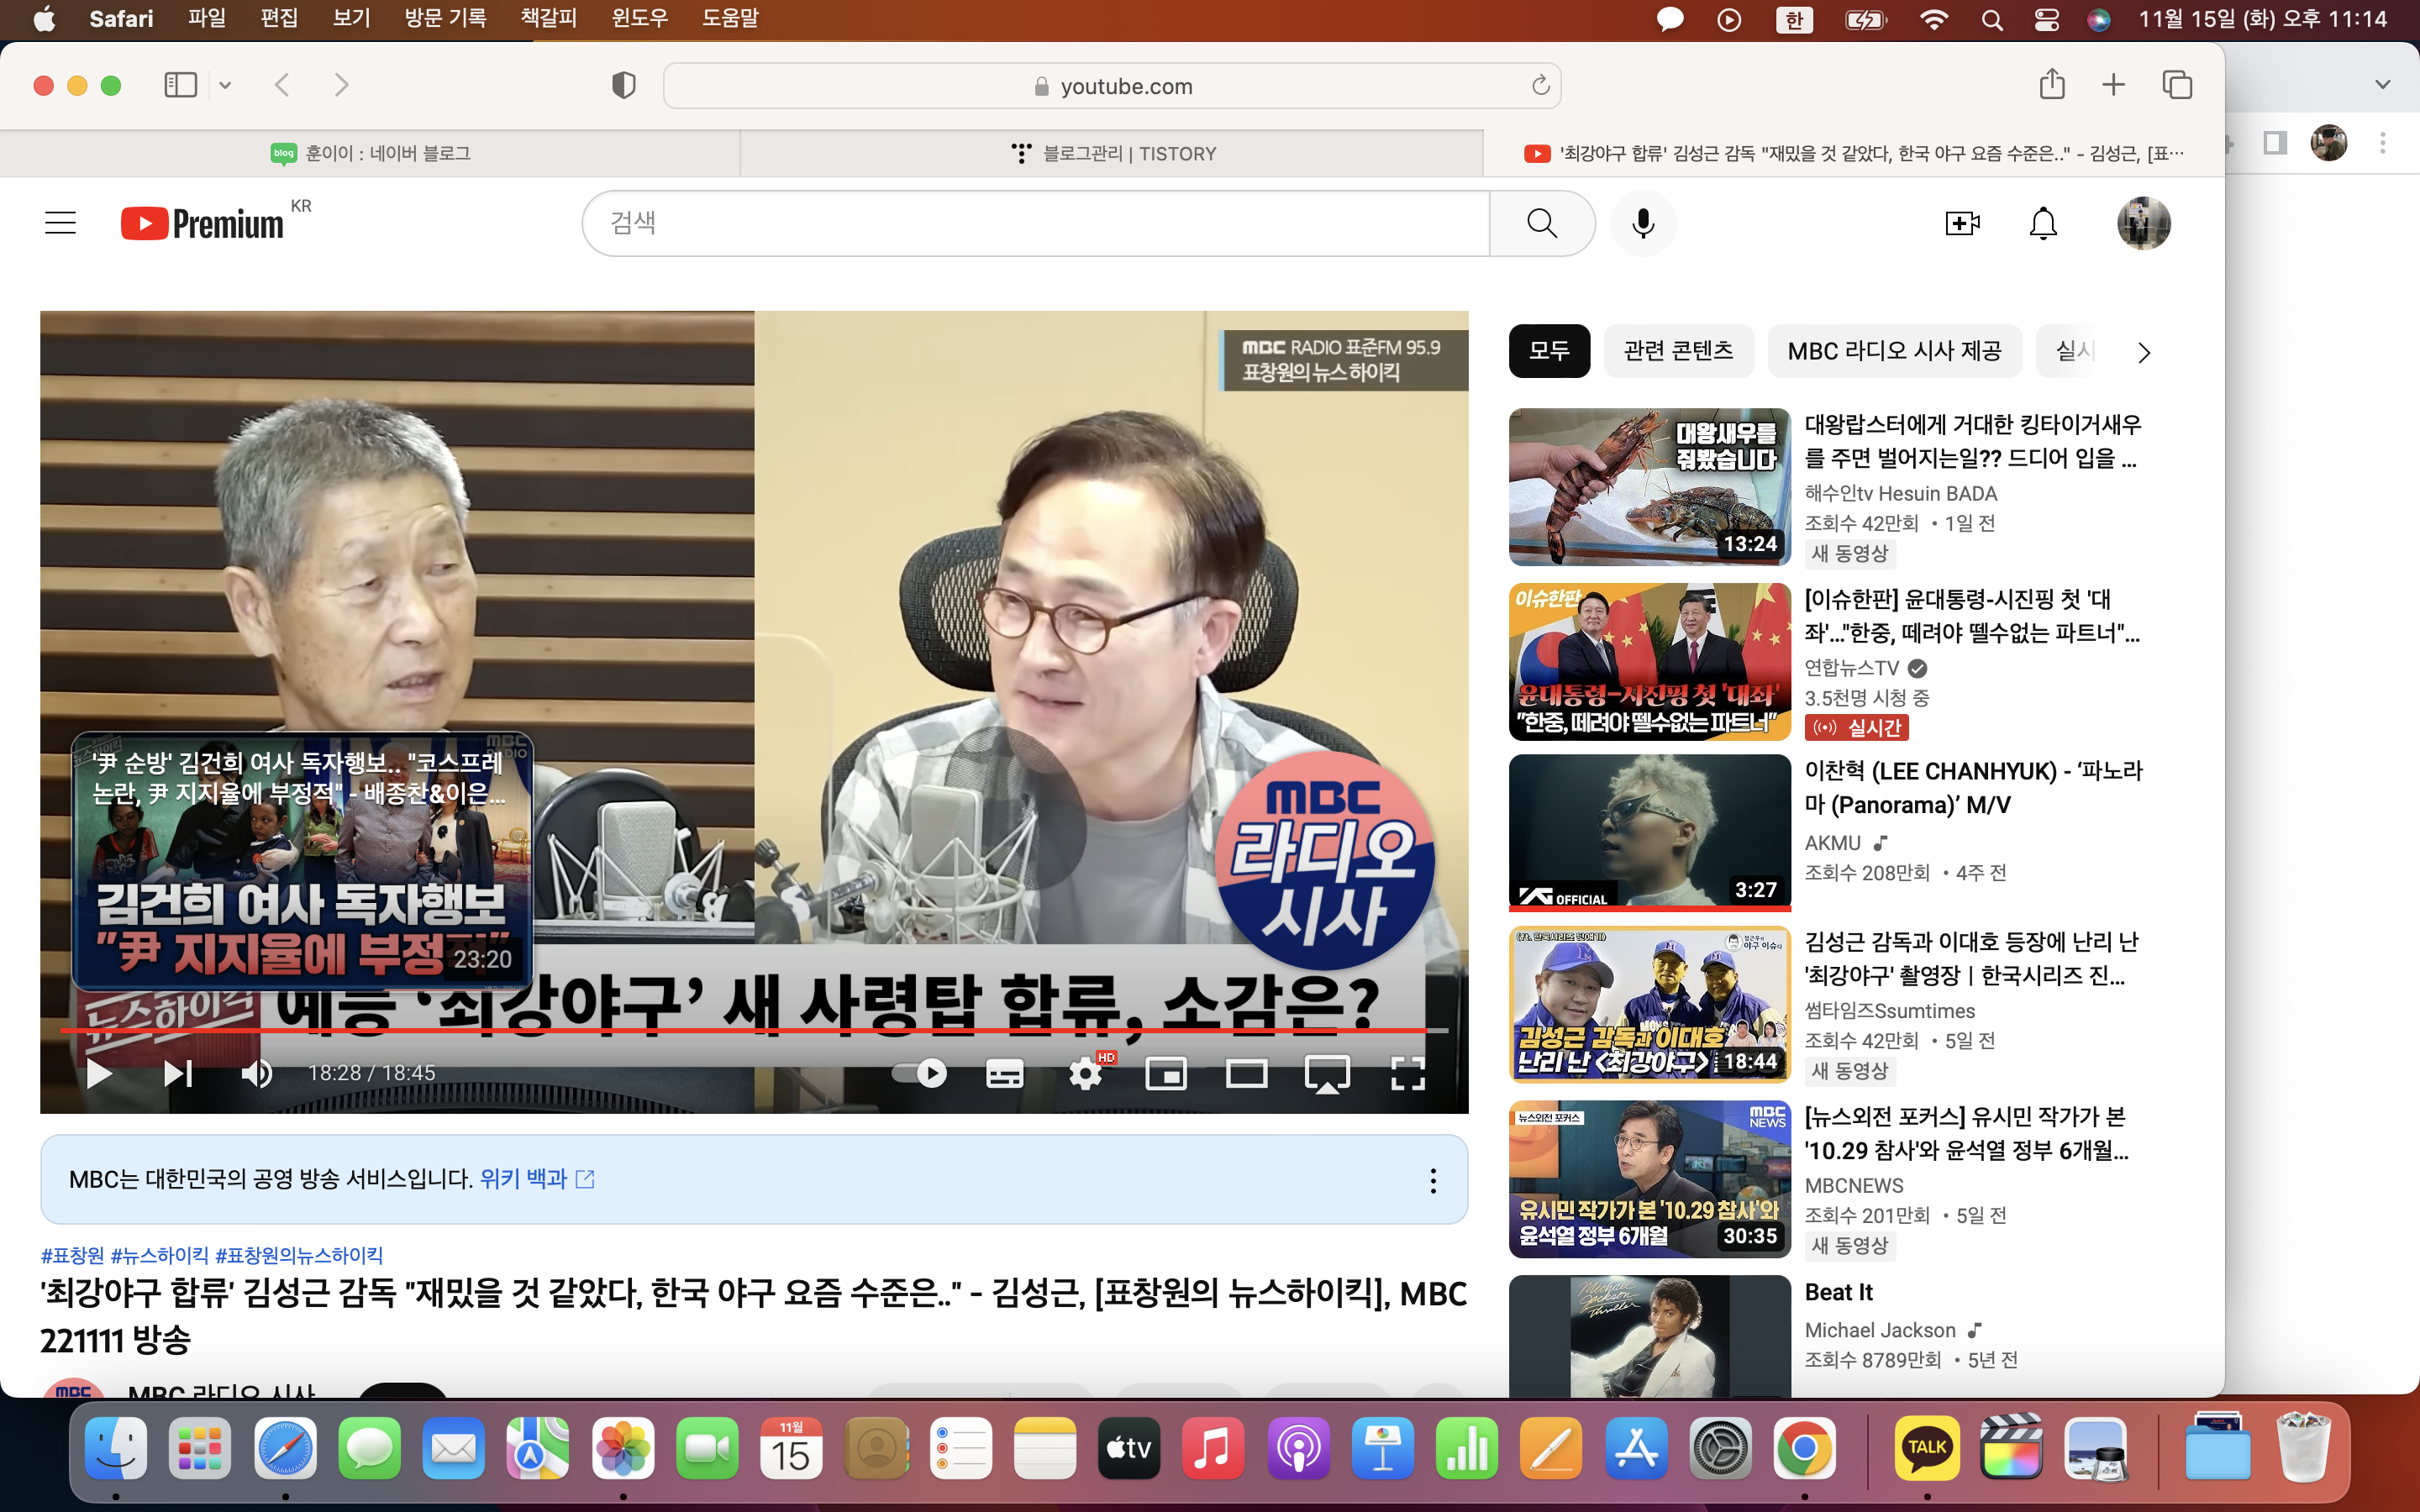Open the Safari privacy report shield
Viewport: 2420px width, 1512px height.
(623, 85)
